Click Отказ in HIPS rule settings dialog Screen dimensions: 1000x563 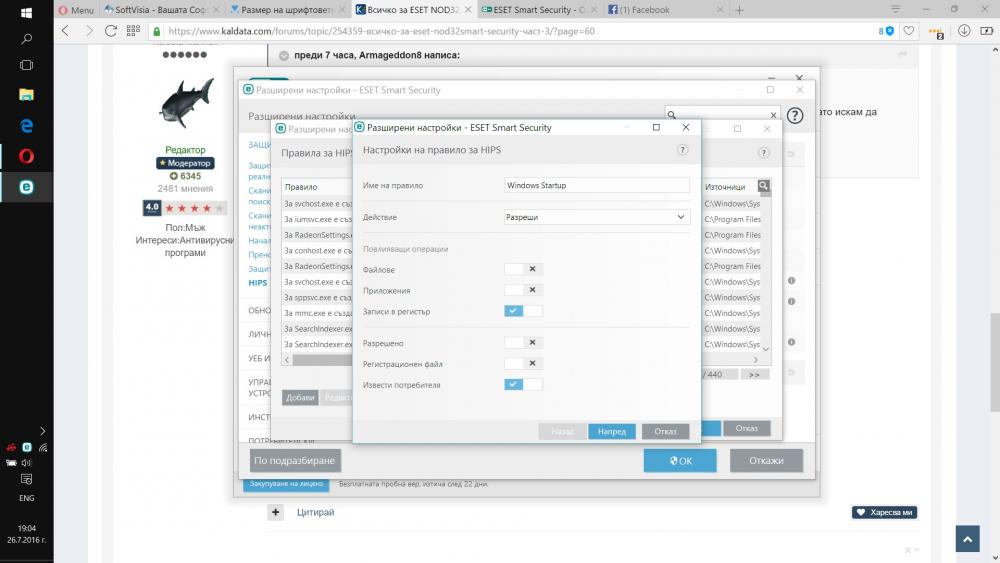tap(665, 432)
